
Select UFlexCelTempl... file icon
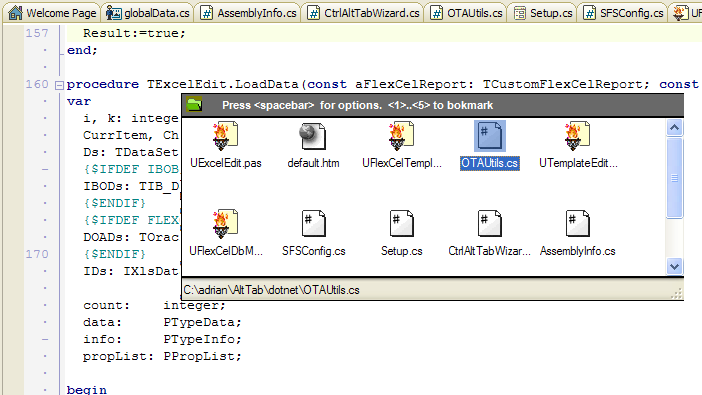[x=401, y=136]
